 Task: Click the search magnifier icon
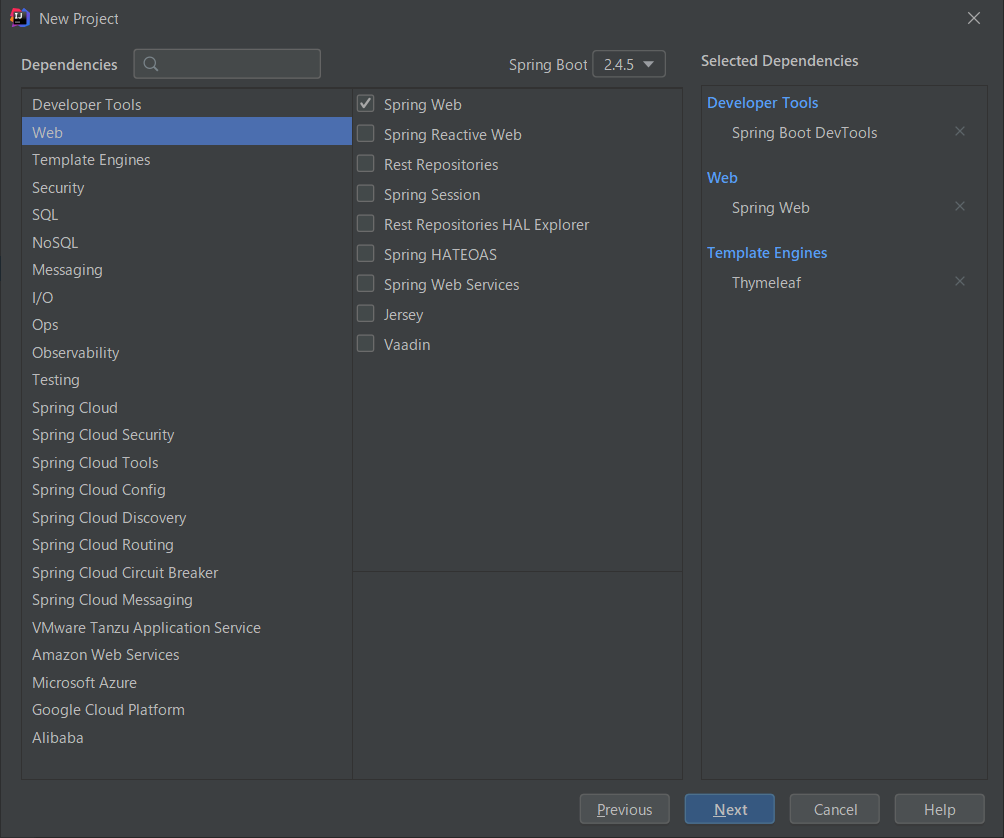[x=151, y=64]
